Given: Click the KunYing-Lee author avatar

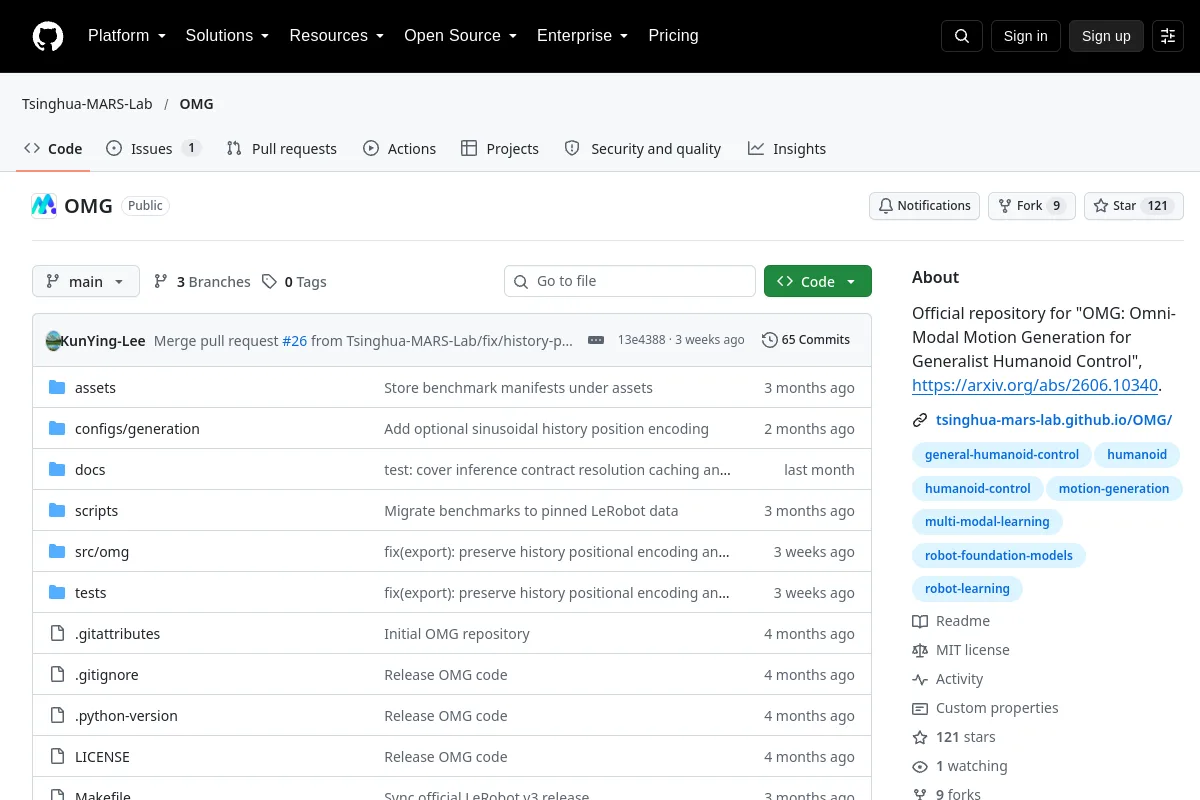Looking at the screenshot, I should (54, 340).
